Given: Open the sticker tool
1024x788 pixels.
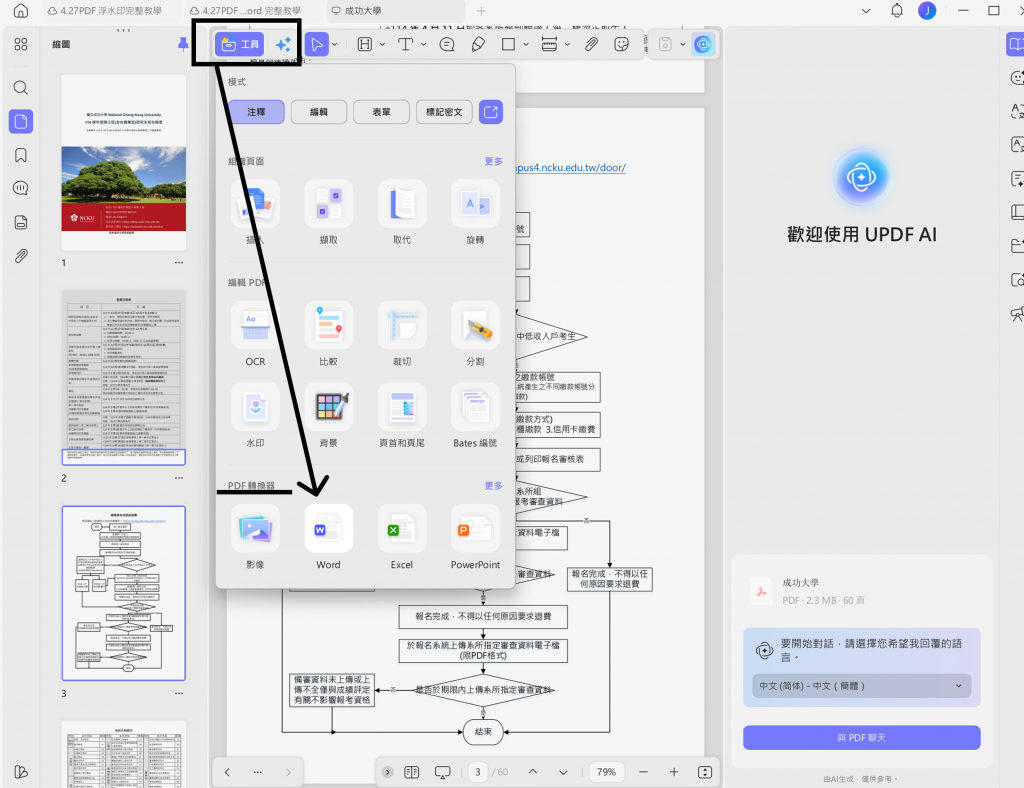Looking at the screenshot, I should pos(622,44).
